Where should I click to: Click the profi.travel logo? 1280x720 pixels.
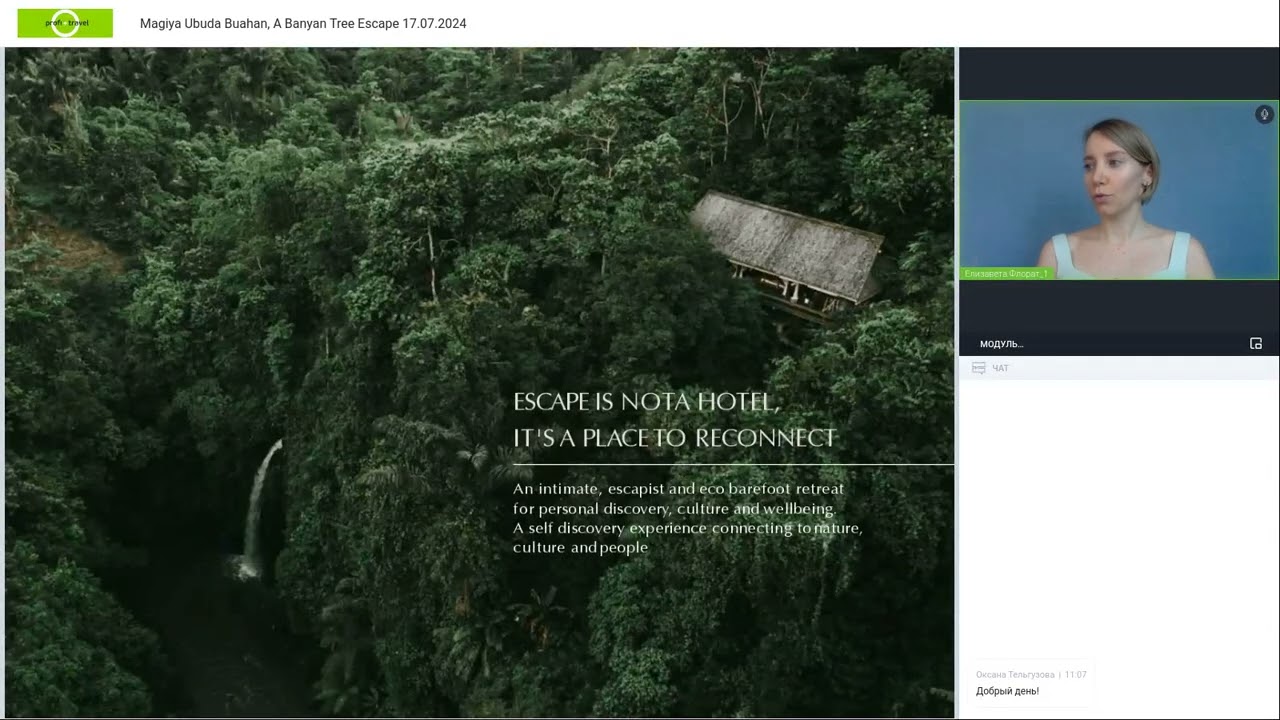coord(65,23)
